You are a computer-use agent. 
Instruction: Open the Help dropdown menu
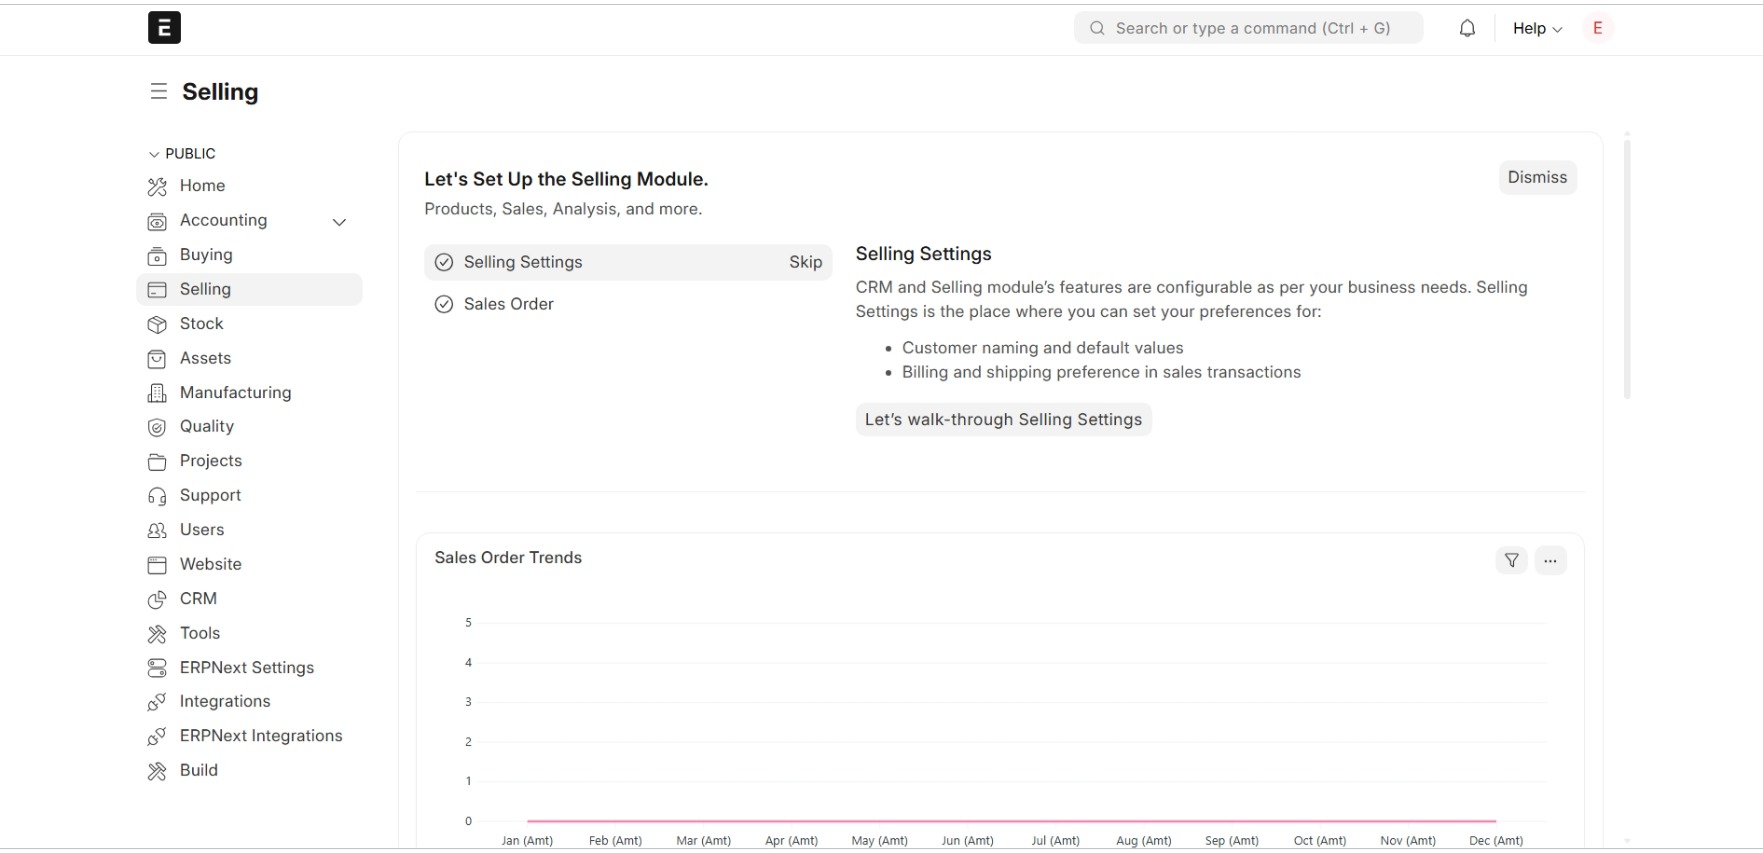pos(1537,28)
